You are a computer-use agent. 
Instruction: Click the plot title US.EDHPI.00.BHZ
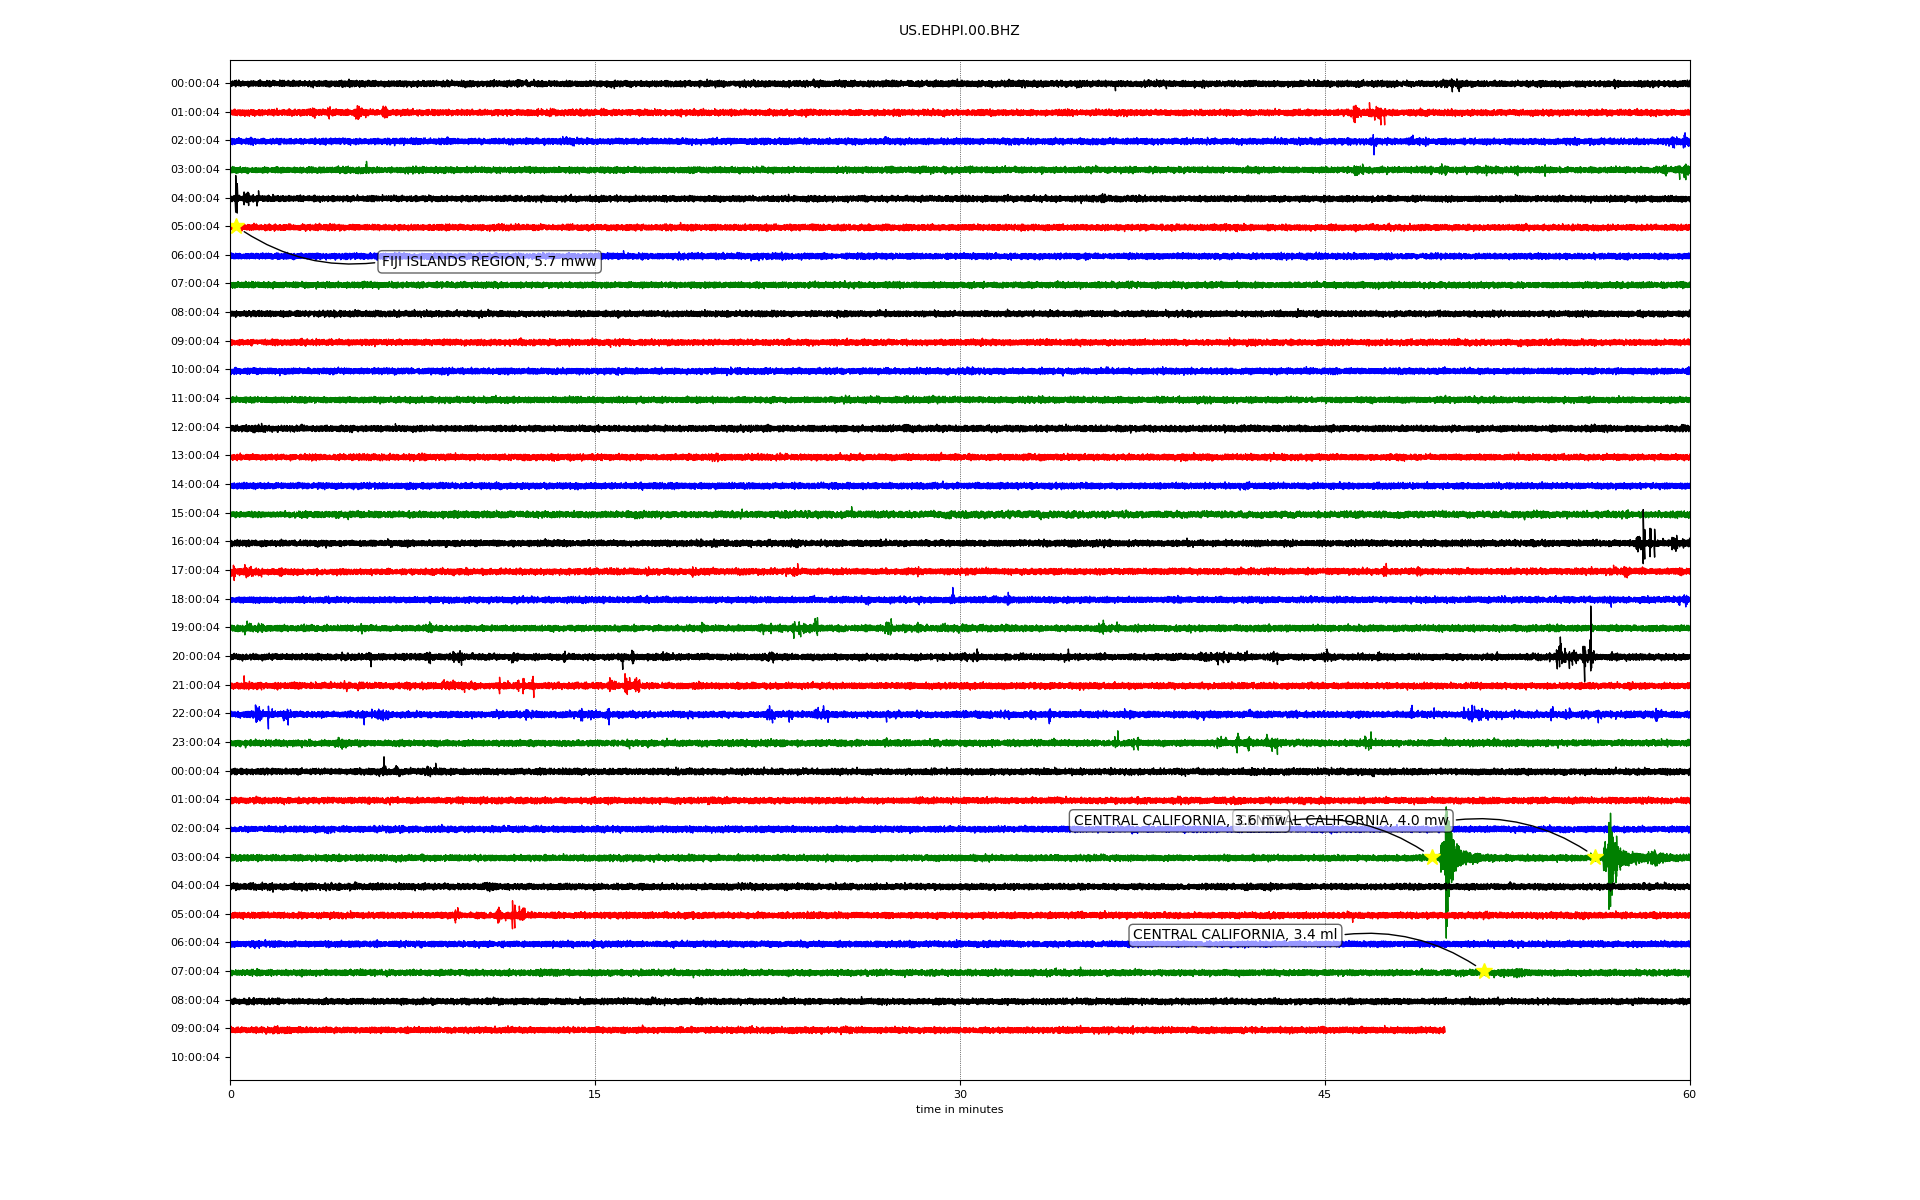[959, 31]
